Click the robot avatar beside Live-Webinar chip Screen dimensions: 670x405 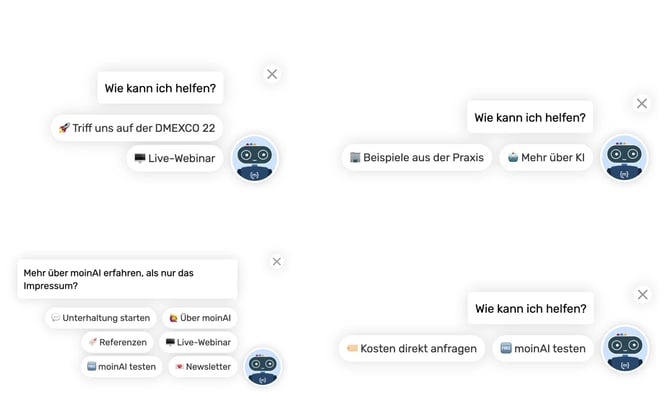click(254, 159)
